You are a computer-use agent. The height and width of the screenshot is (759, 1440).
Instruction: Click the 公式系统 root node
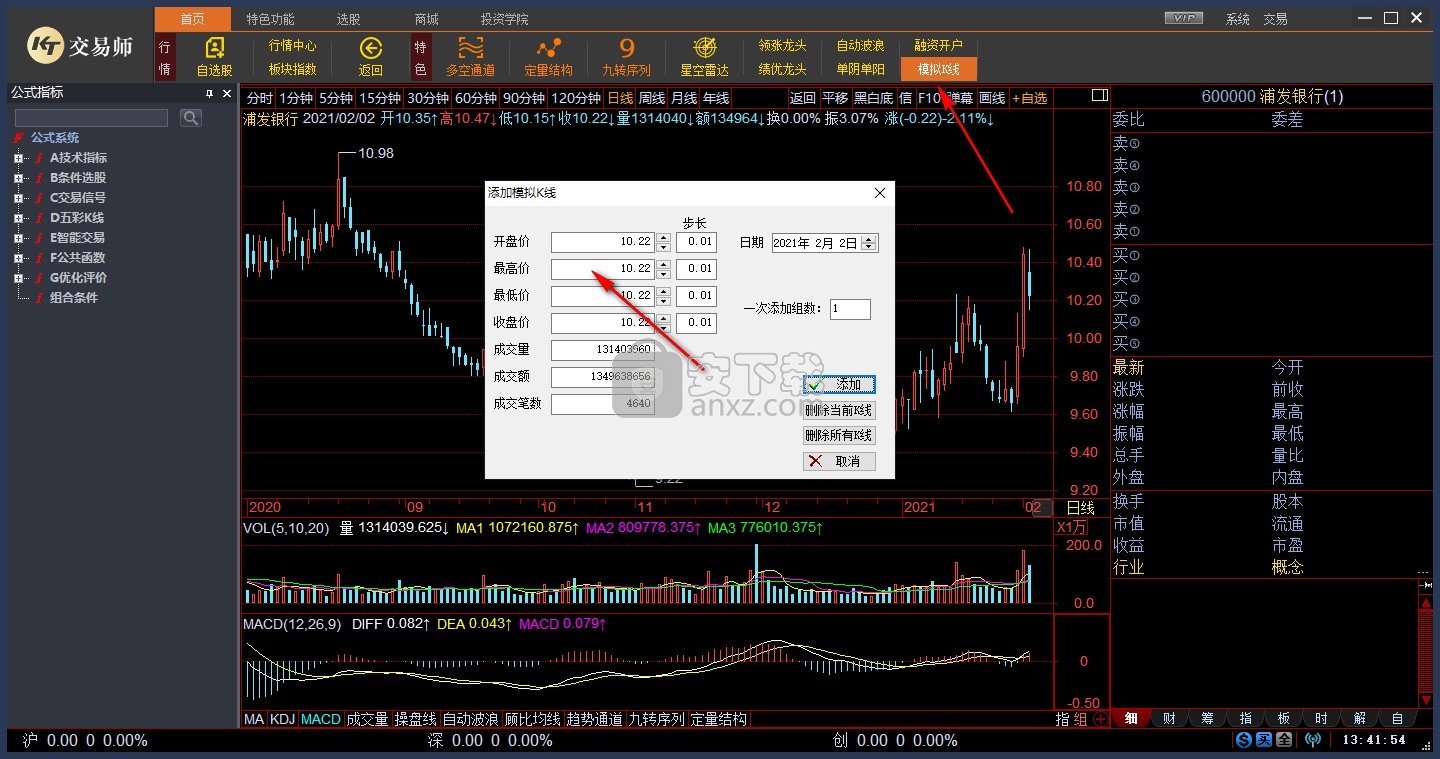click(55, 138)
